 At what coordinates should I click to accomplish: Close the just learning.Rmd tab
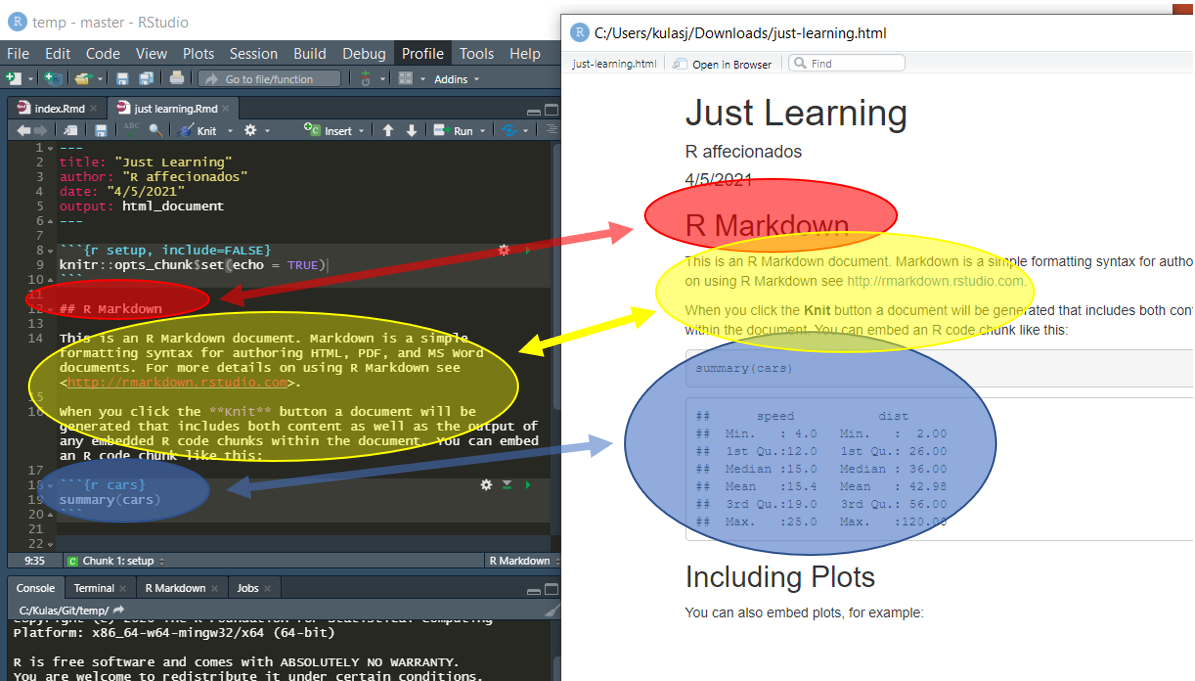226,108
